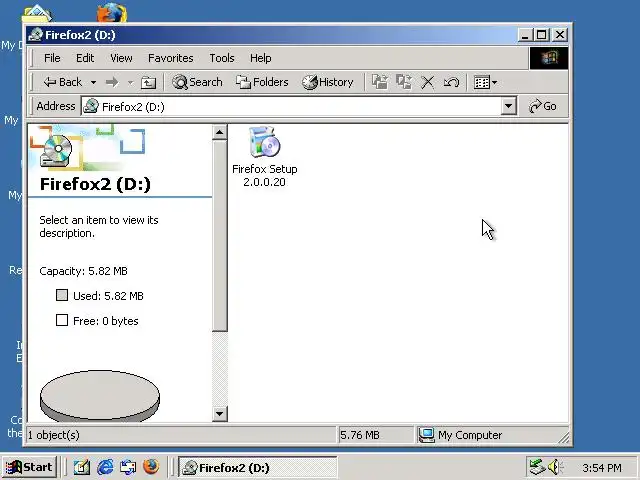Click the 'Capacity: 5.82 MB' text
Image resolution: width=640 pixels, height=480 pixels.
point(83,271)
